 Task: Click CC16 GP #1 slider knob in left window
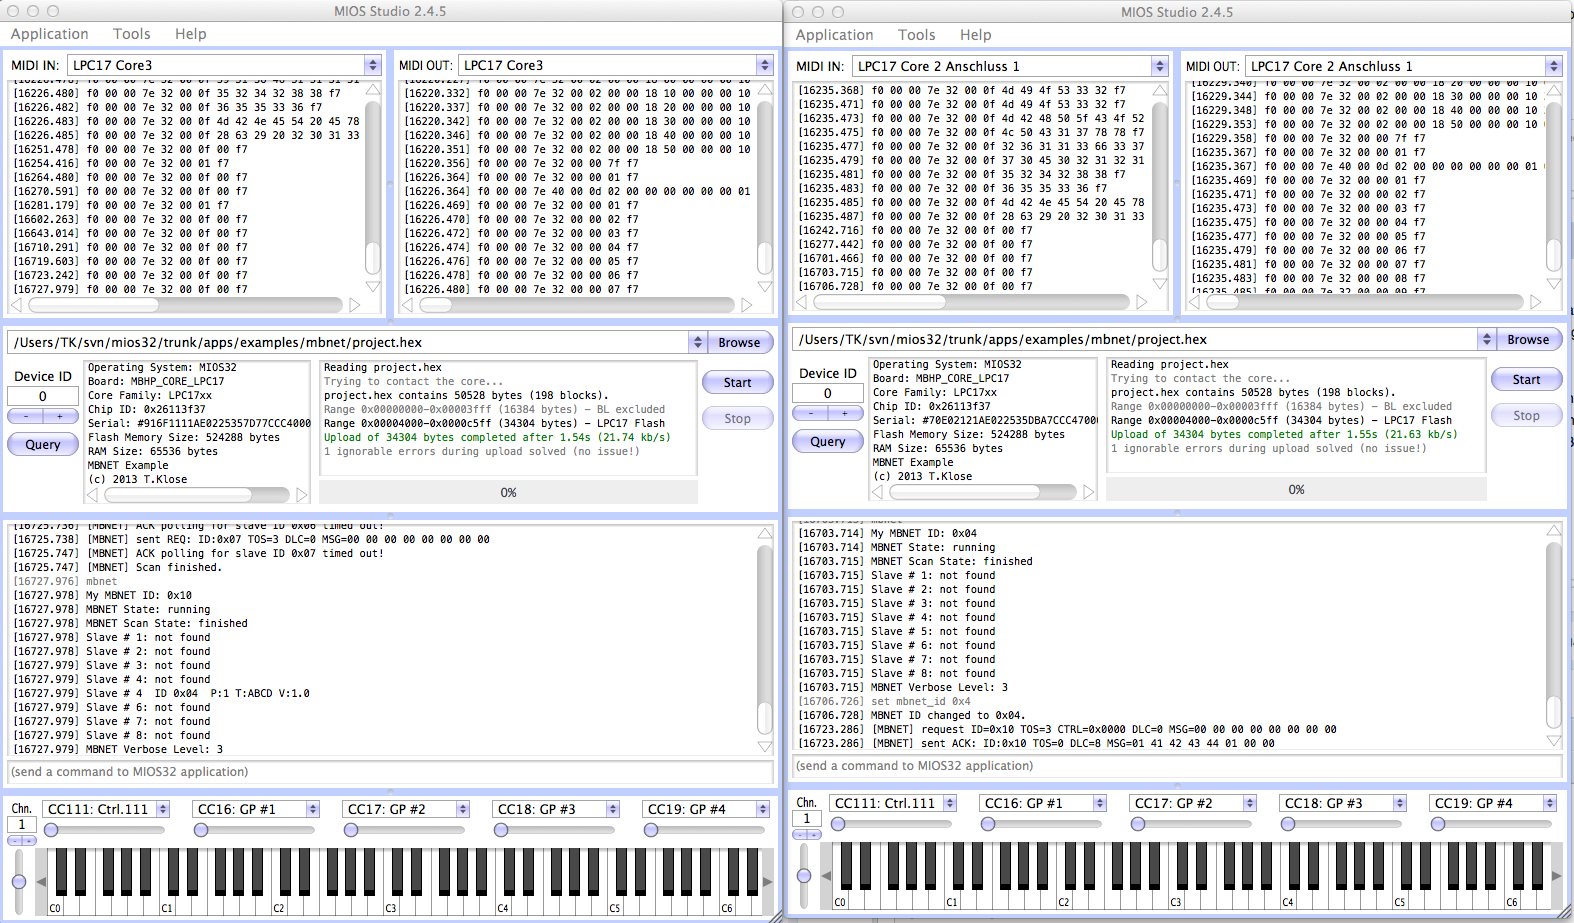point(201,830)
